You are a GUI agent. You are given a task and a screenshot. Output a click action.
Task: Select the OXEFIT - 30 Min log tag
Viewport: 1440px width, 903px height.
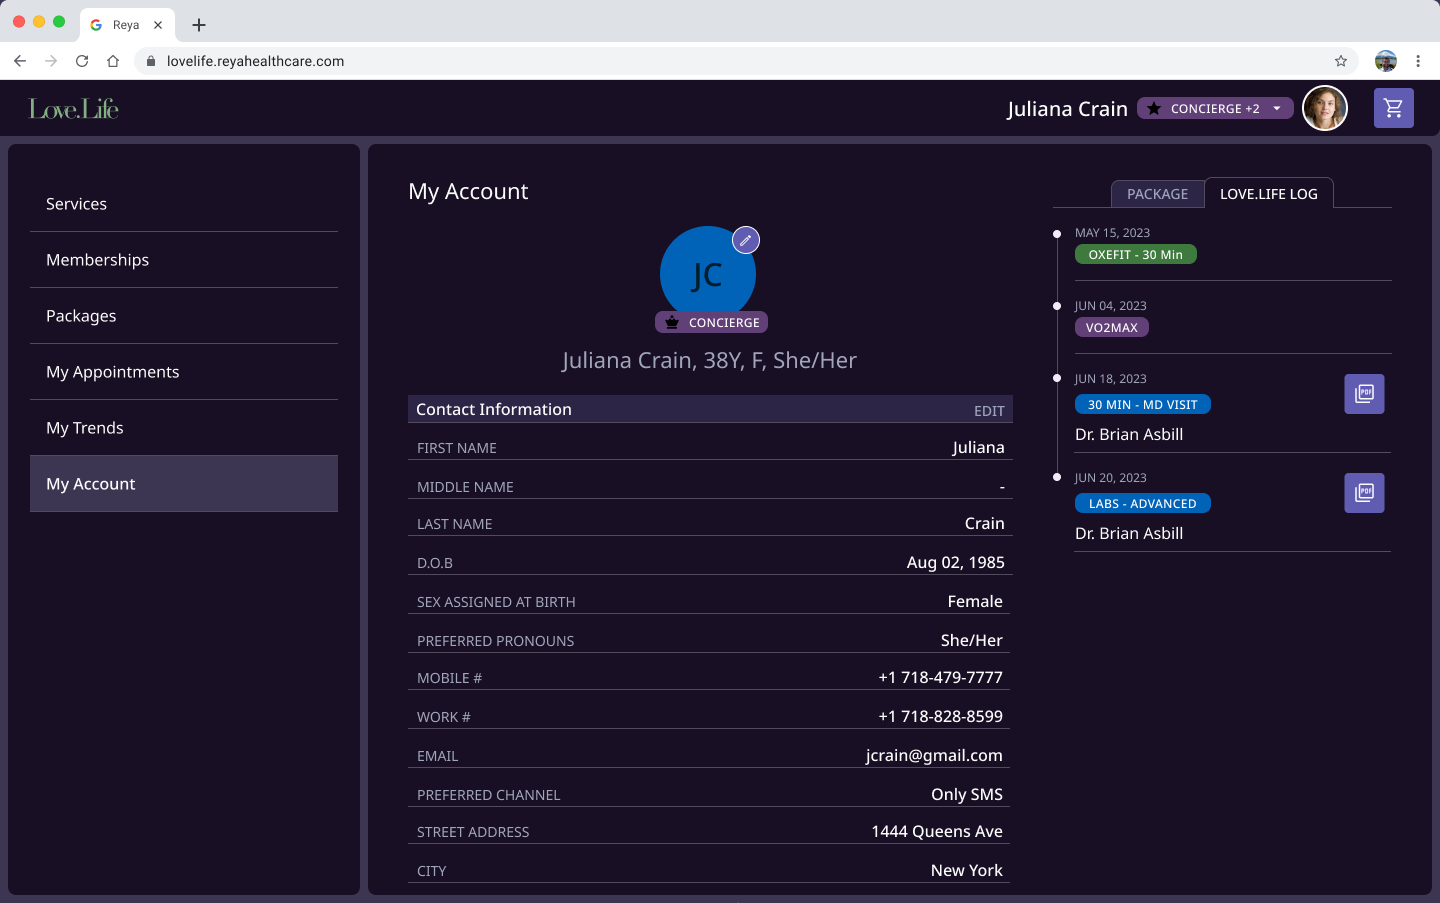click(1135, 255)
